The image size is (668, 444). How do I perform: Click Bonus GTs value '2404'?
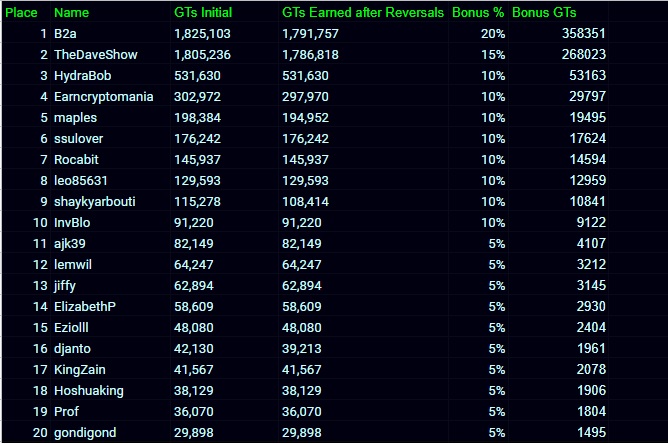coord(591,327)
